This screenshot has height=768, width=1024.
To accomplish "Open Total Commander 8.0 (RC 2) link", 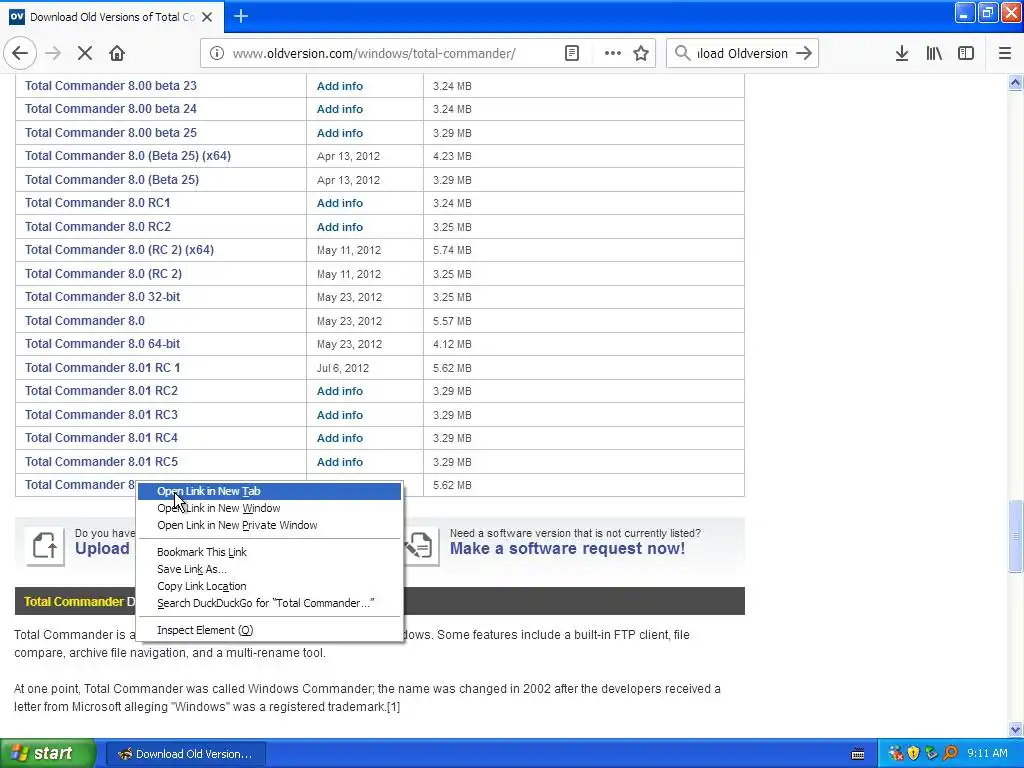I will [103, 274].
